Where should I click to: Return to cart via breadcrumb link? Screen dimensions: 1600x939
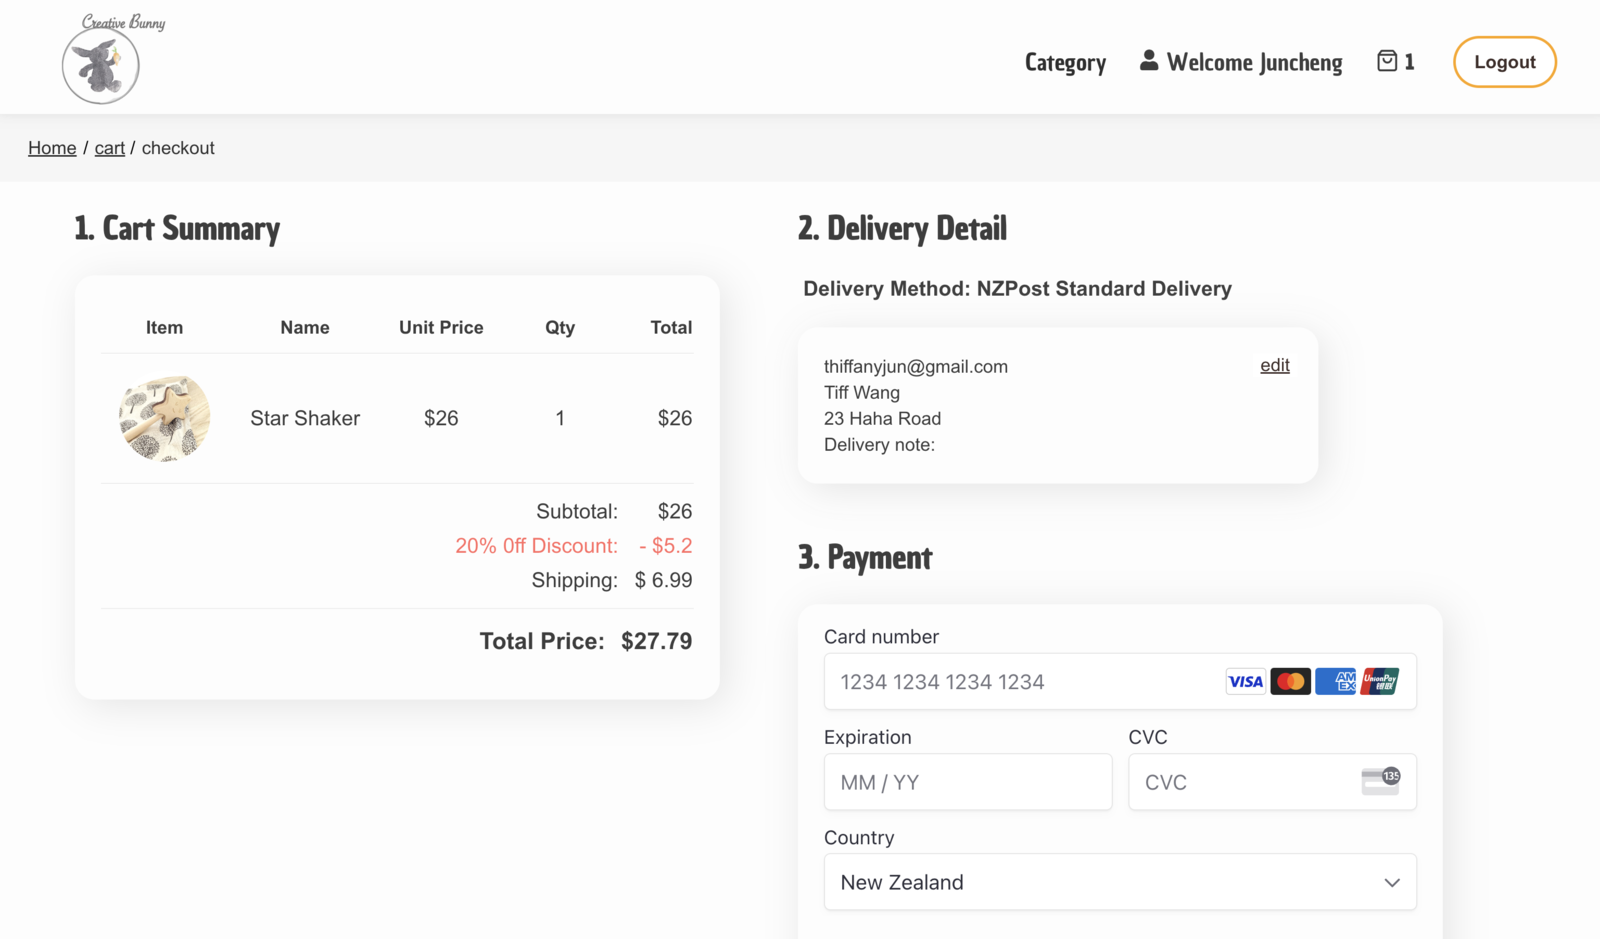[x=109, y=148]
